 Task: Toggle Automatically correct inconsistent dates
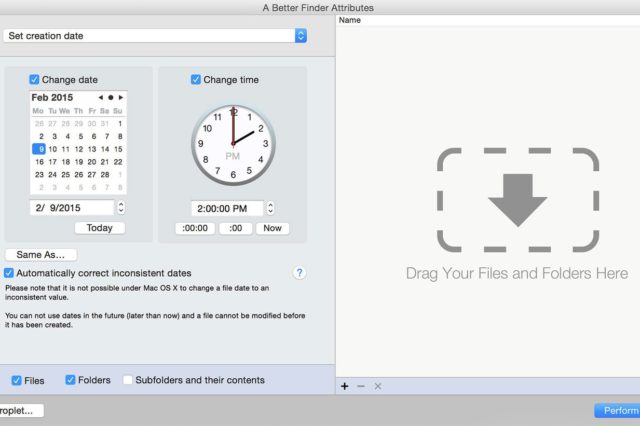pos(9,273)
